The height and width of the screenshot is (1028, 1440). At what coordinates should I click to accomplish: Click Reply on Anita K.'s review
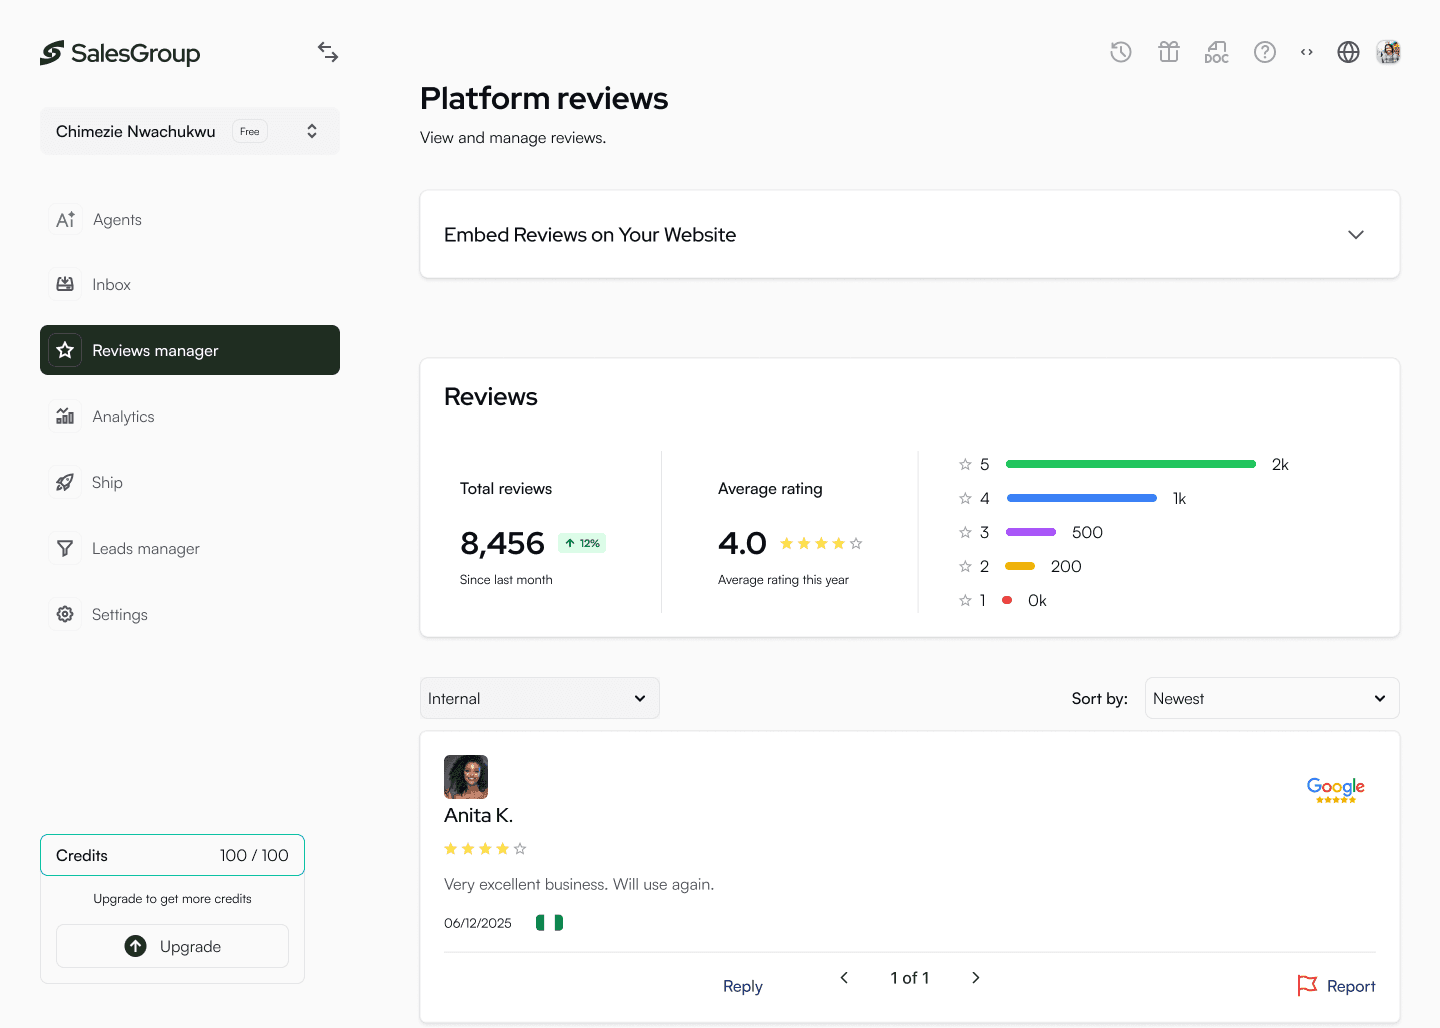pos(742,986)
